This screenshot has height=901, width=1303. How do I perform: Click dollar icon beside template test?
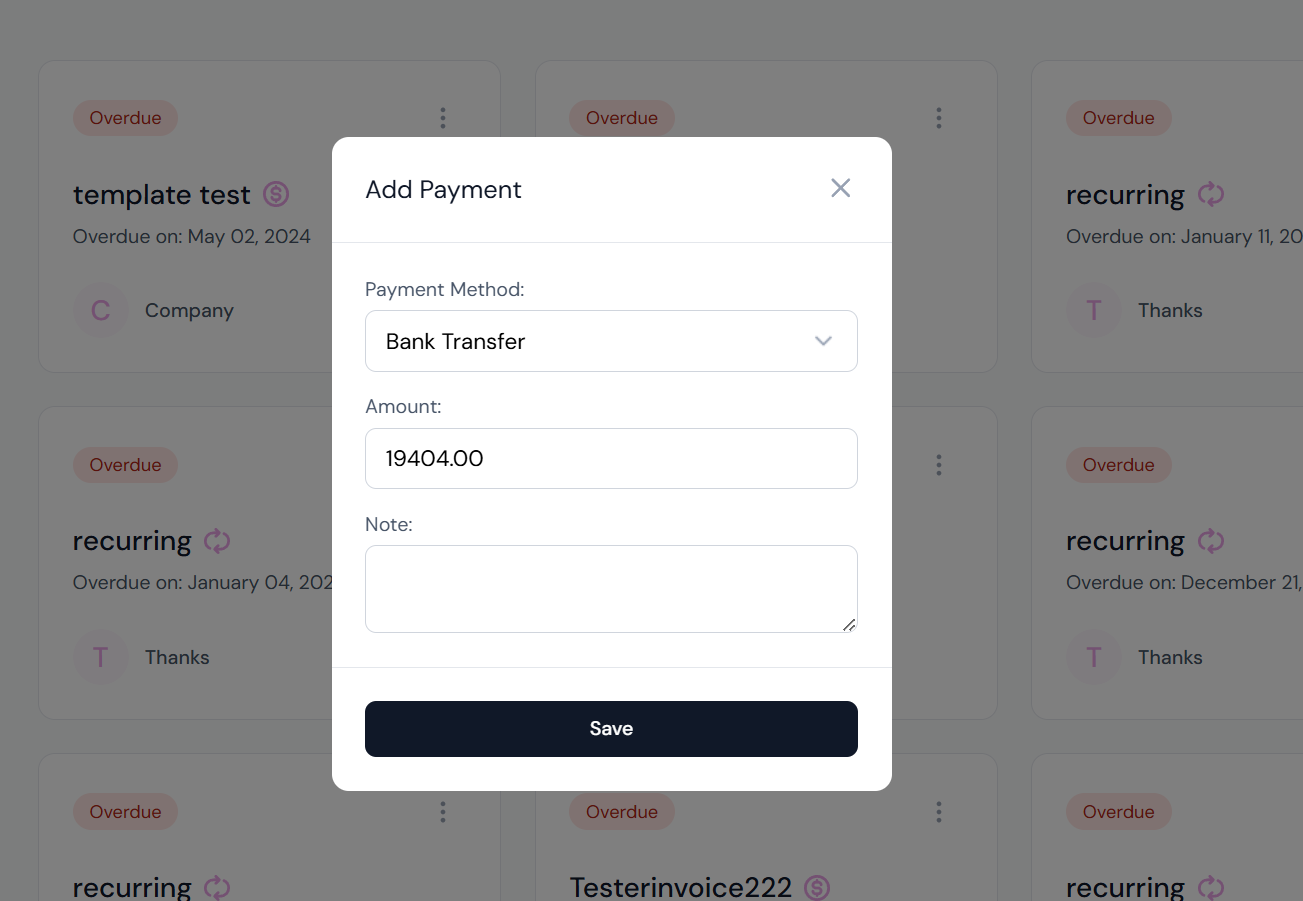pyautogui.click(x=276, y=194)
